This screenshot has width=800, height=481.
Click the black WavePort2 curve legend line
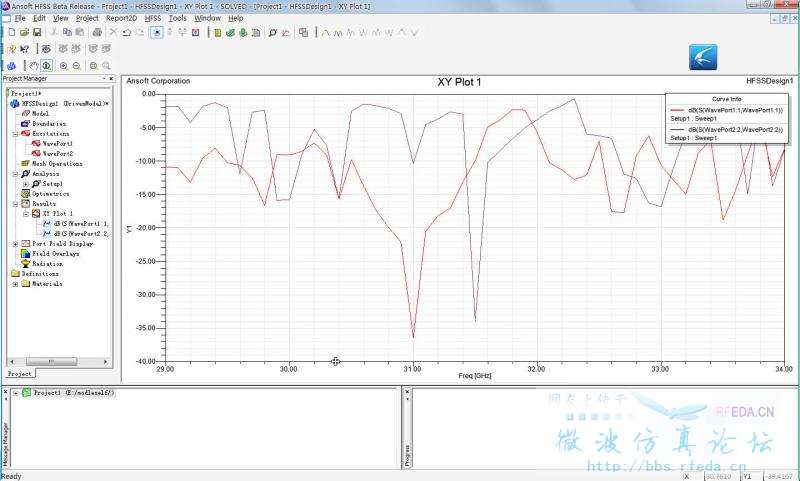pos(676,130)
